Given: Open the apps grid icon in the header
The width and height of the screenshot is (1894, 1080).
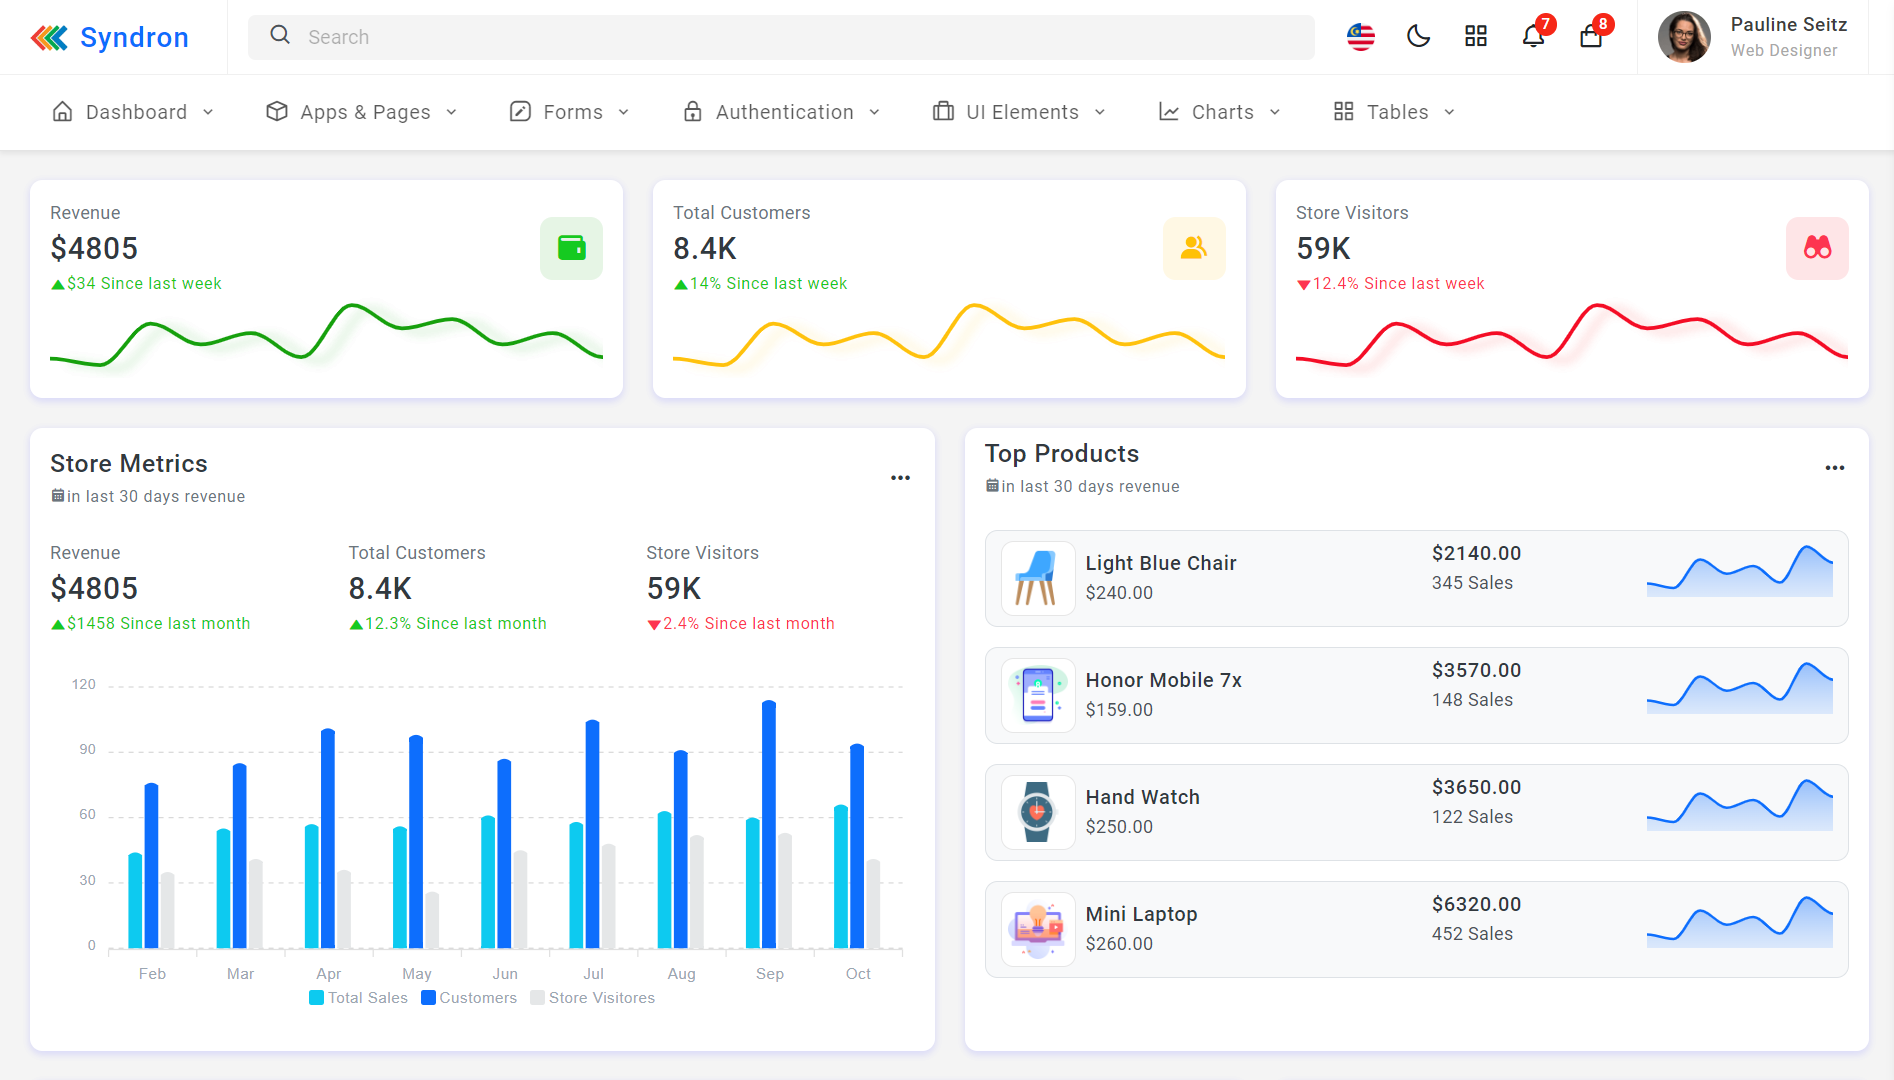Looking at the screenshot, I should (1476, 36).
